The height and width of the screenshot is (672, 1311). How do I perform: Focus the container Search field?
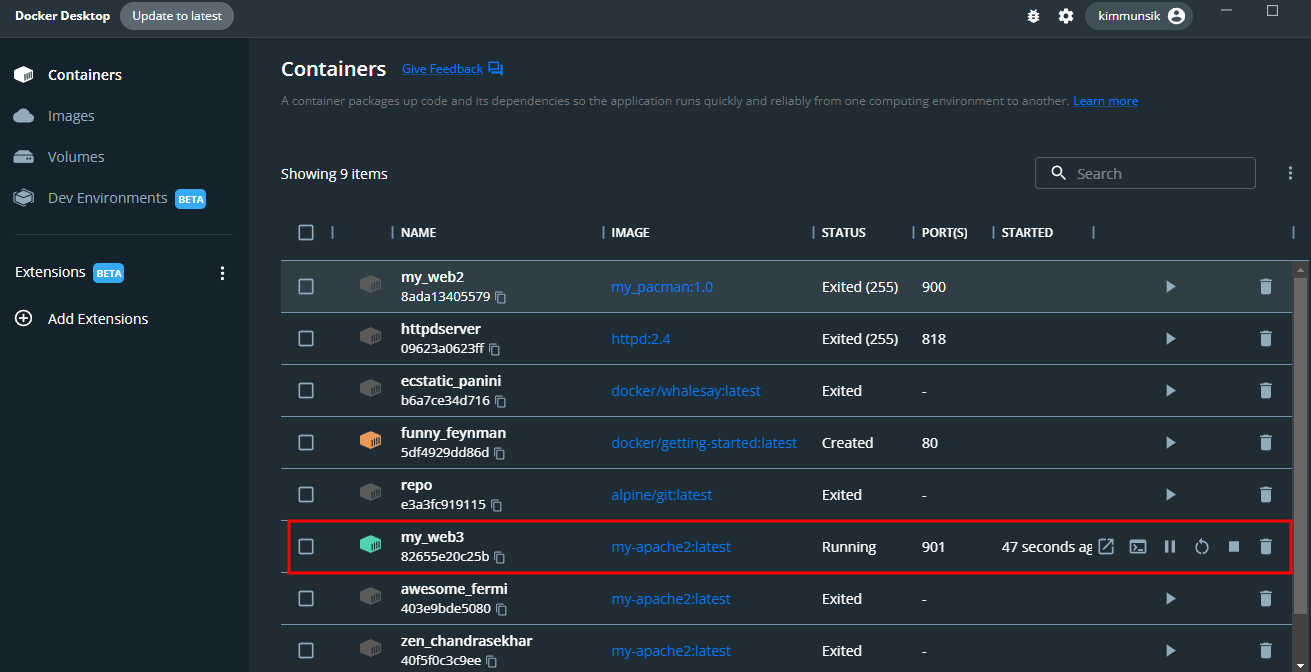click(x=1145, y=173)
